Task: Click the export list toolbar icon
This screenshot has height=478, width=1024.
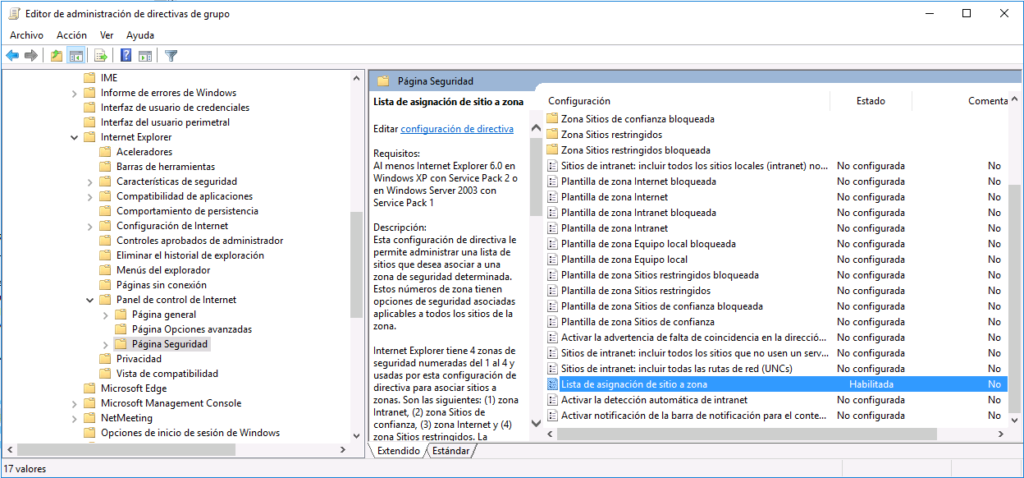Action: tap(101, 55)
